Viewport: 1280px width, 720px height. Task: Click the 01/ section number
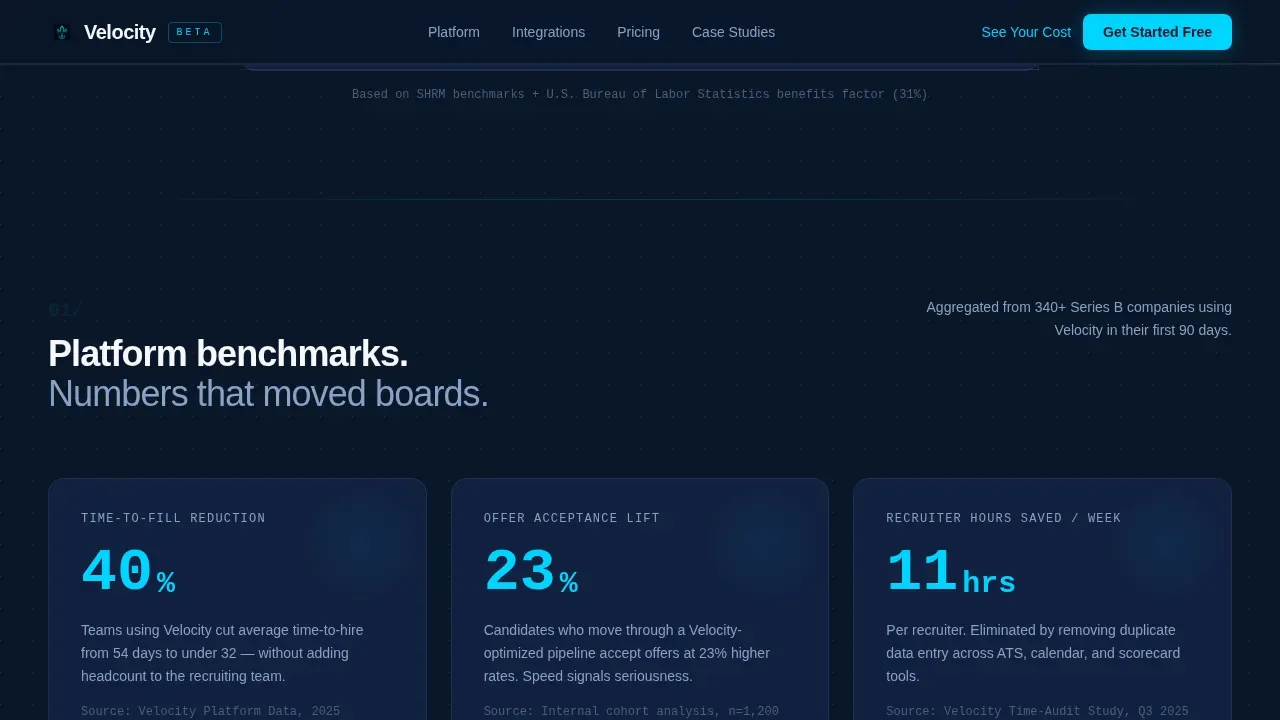65,310
